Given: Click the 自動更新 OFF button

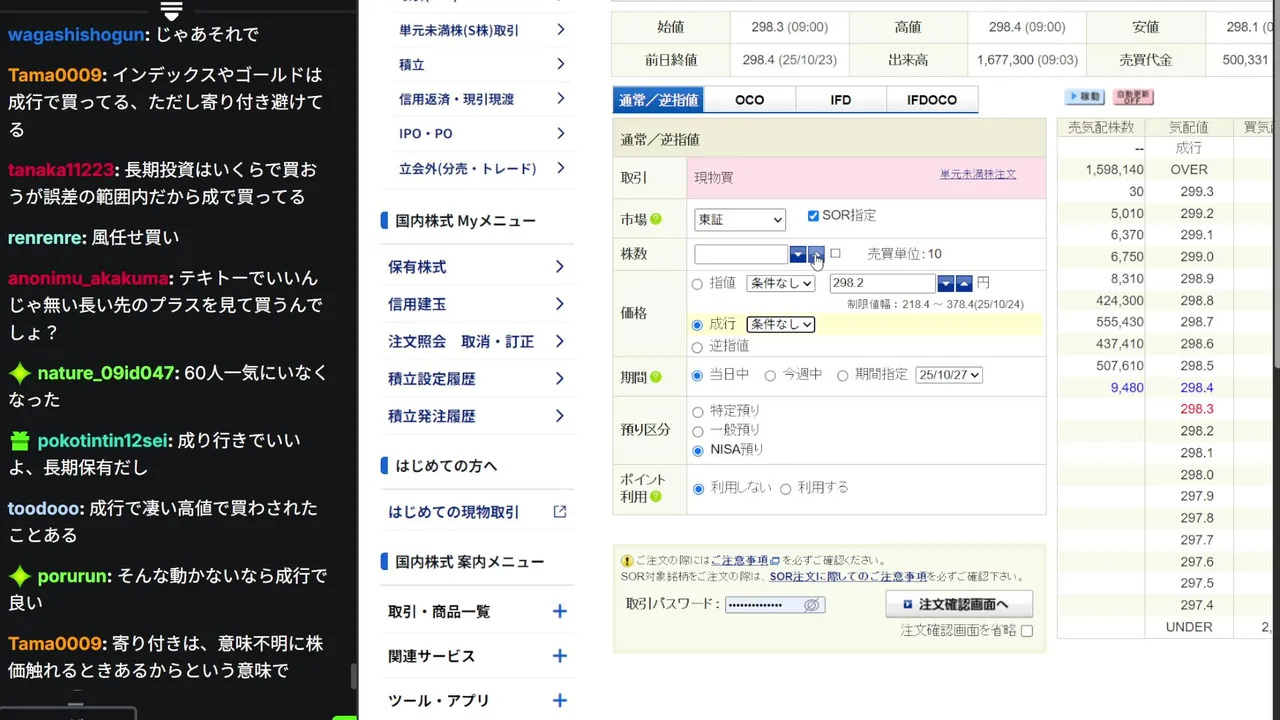Looking at the screenshot, I should pyautogui.click(x=1133, y=97).
